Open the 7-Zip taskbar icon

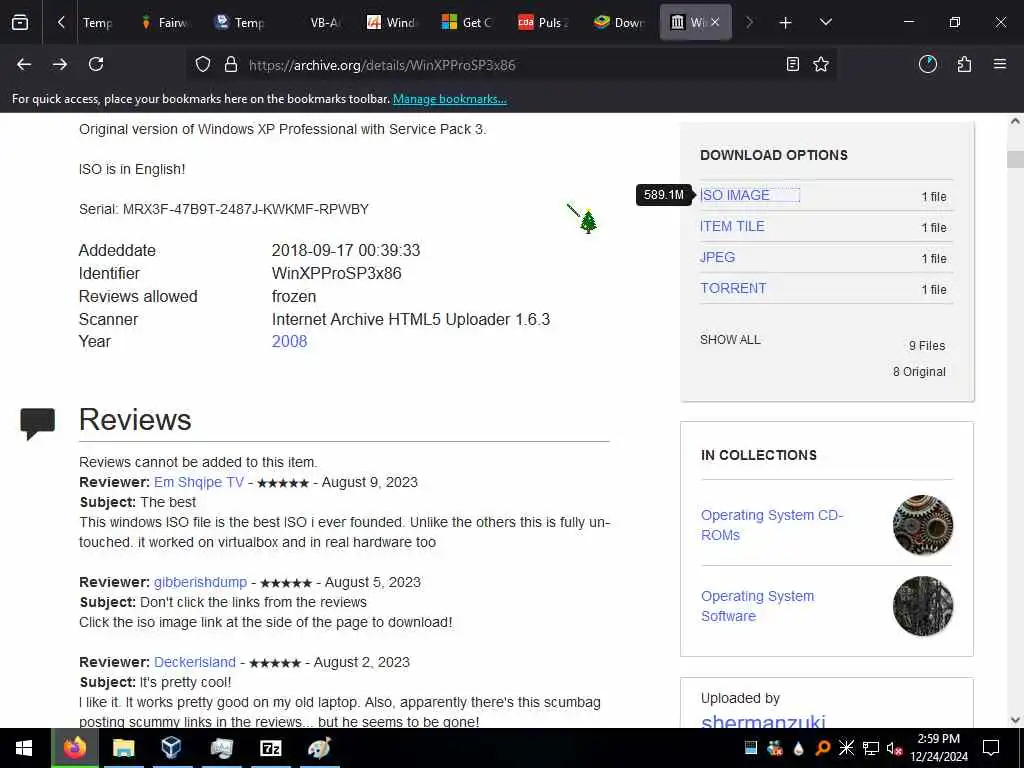[270, 748]
